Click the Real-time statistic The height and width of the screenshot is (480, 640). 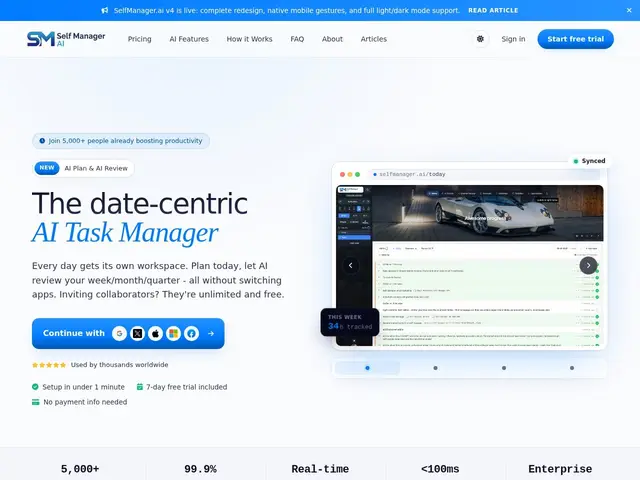coord(320,469)
